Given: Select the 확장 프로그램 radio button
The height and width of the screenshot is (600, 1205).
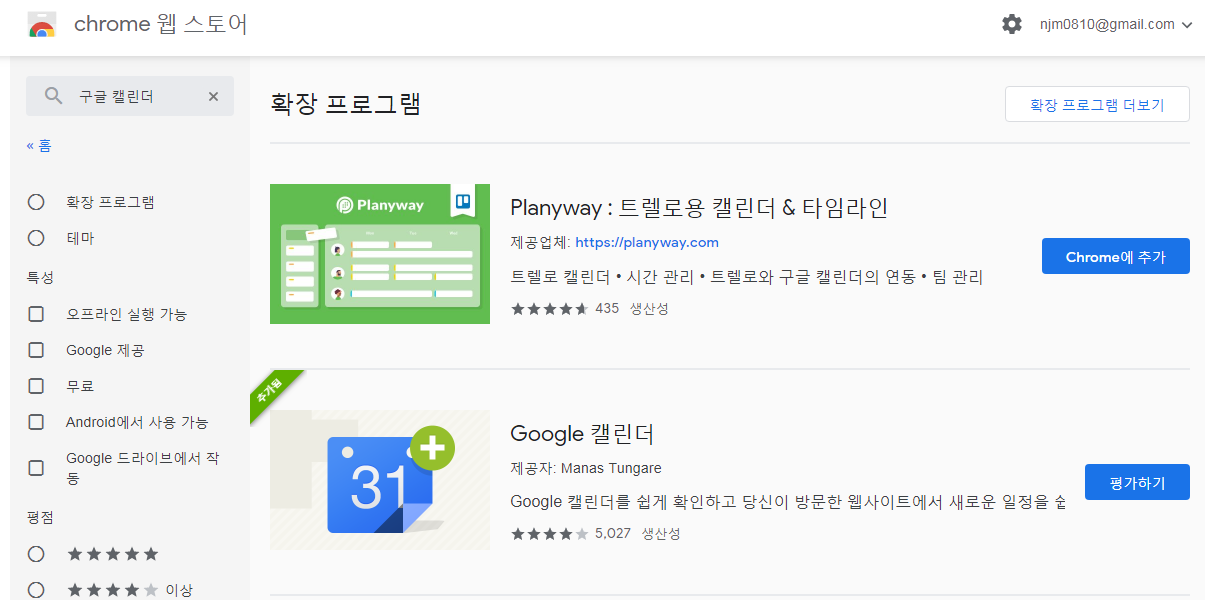Looking at the screenshot, I should [37, 202].
